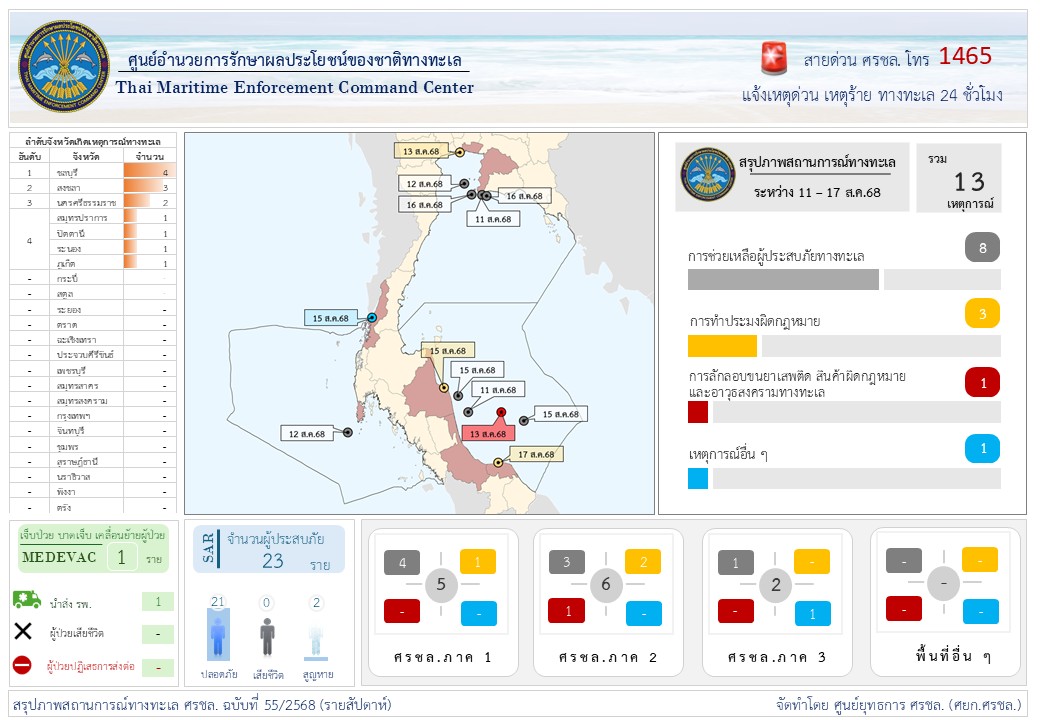
Task: Click the red emergency siren icon
Action: click(x=773, y=58)
